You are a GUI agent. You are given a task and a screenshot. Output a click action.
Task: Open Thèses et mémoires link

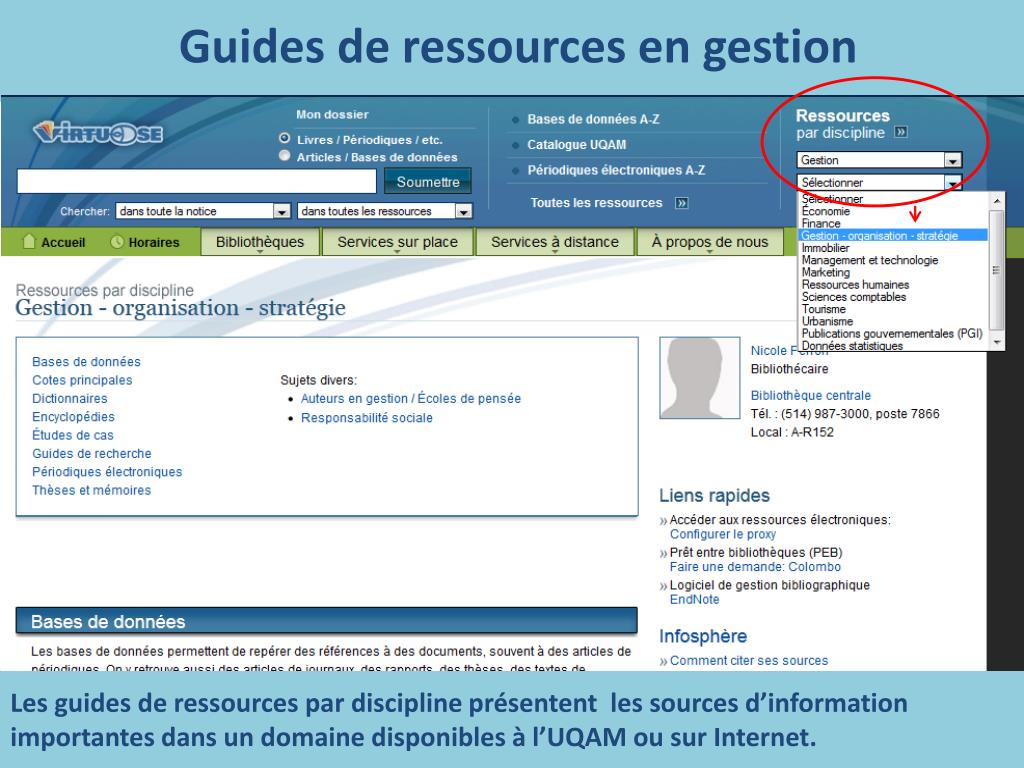coord(91,490)
